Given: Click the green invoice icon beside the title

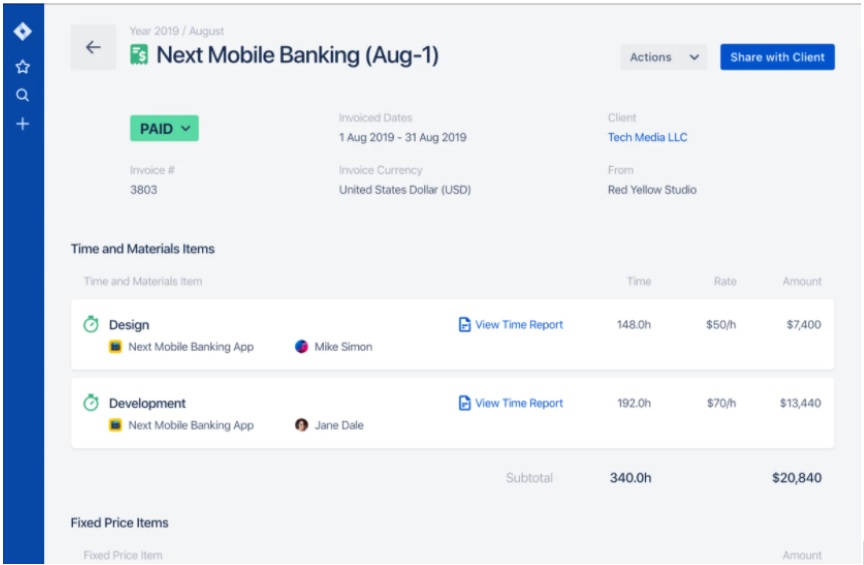Looking at the screenshot, I should pos(139,55).
